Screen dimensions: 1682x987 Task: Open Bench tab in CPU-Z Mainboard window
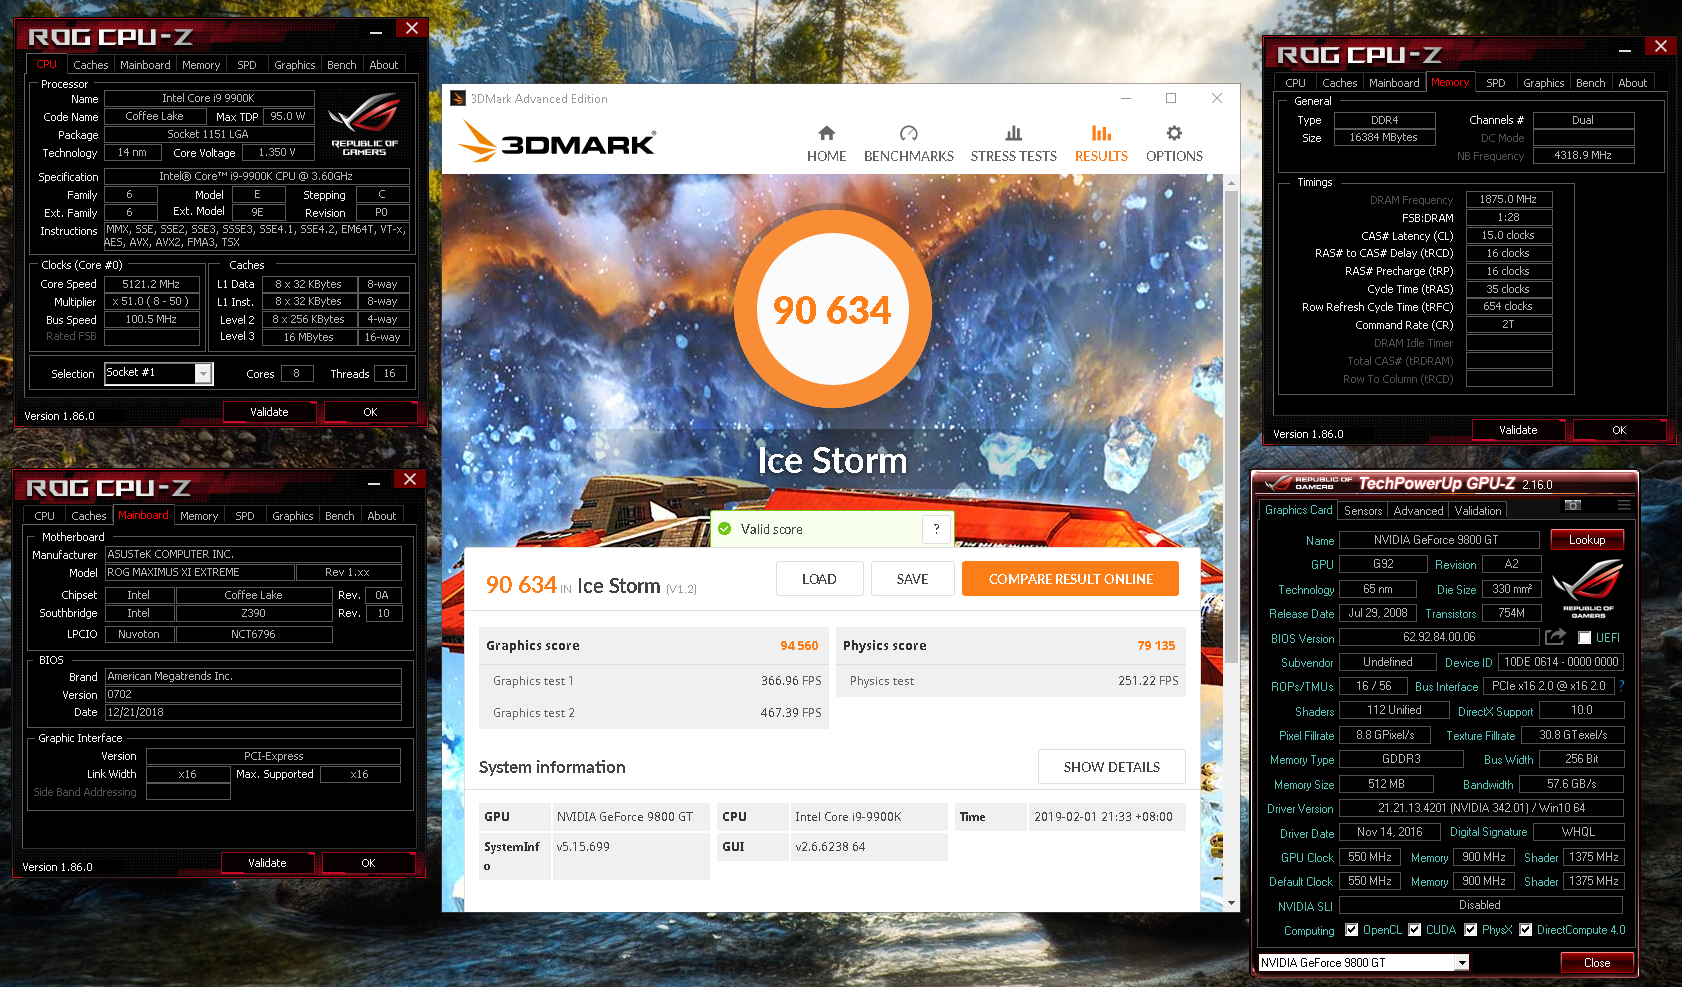340,516
